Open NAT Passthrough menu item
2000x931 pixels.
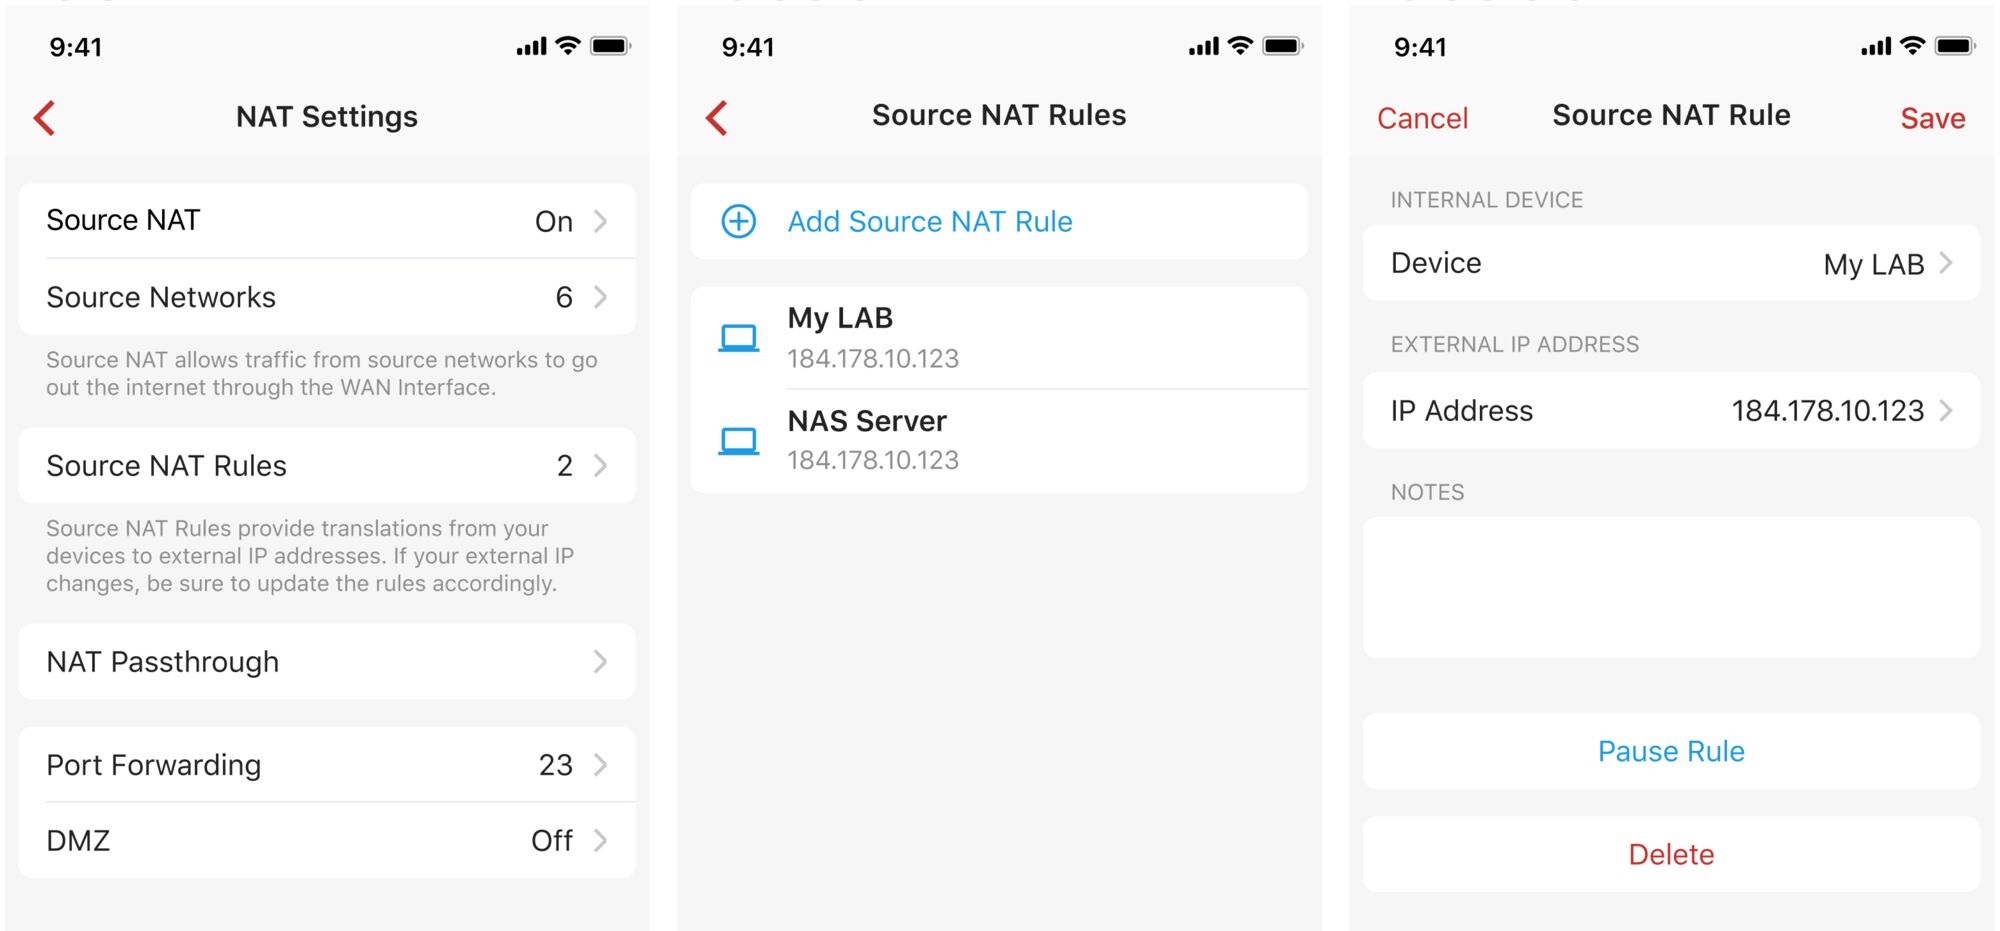coord(326,662)
